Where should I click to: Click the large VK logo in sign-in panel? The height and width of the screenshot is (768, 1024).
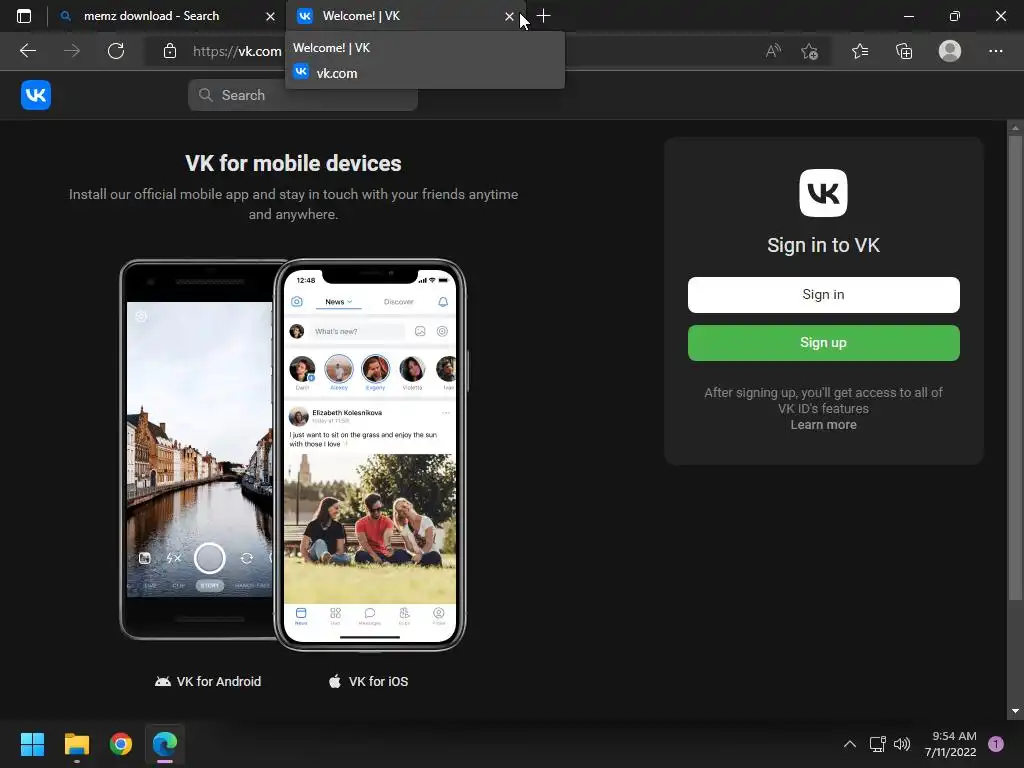tap(824, 193)
